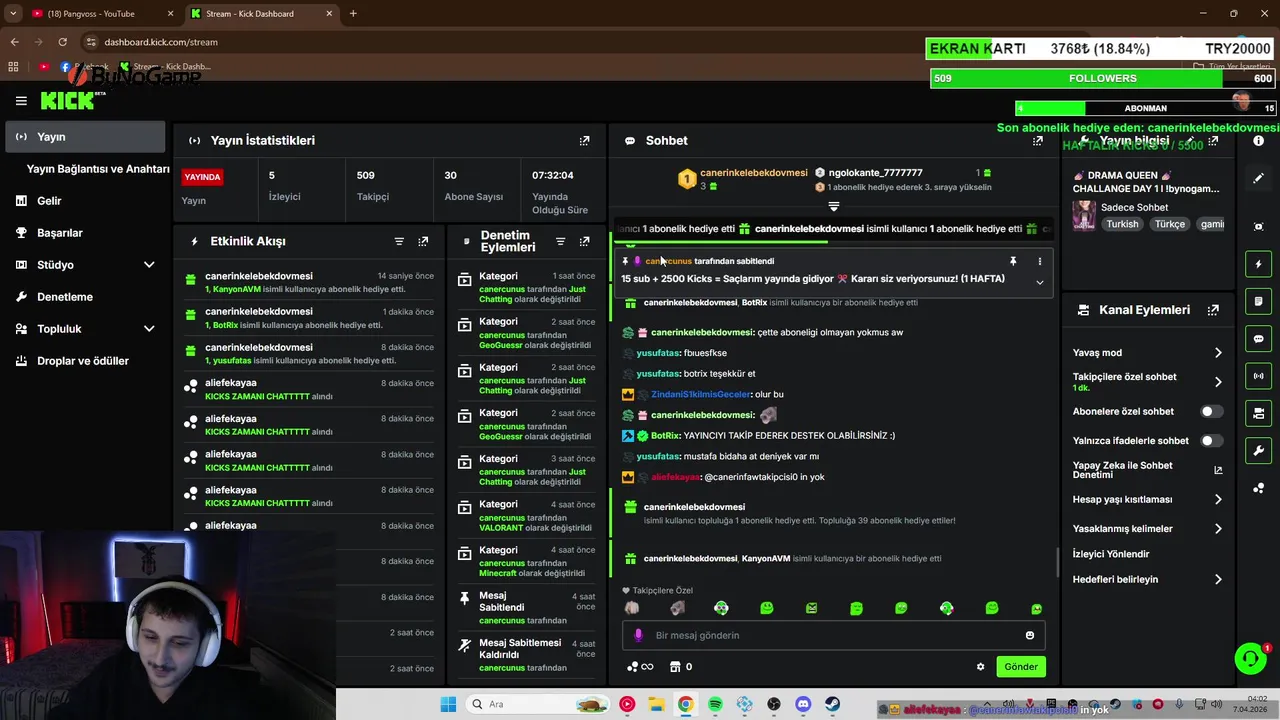Reload the dashboard page
Screen dimensions: 1280x720
click(62, 42)
